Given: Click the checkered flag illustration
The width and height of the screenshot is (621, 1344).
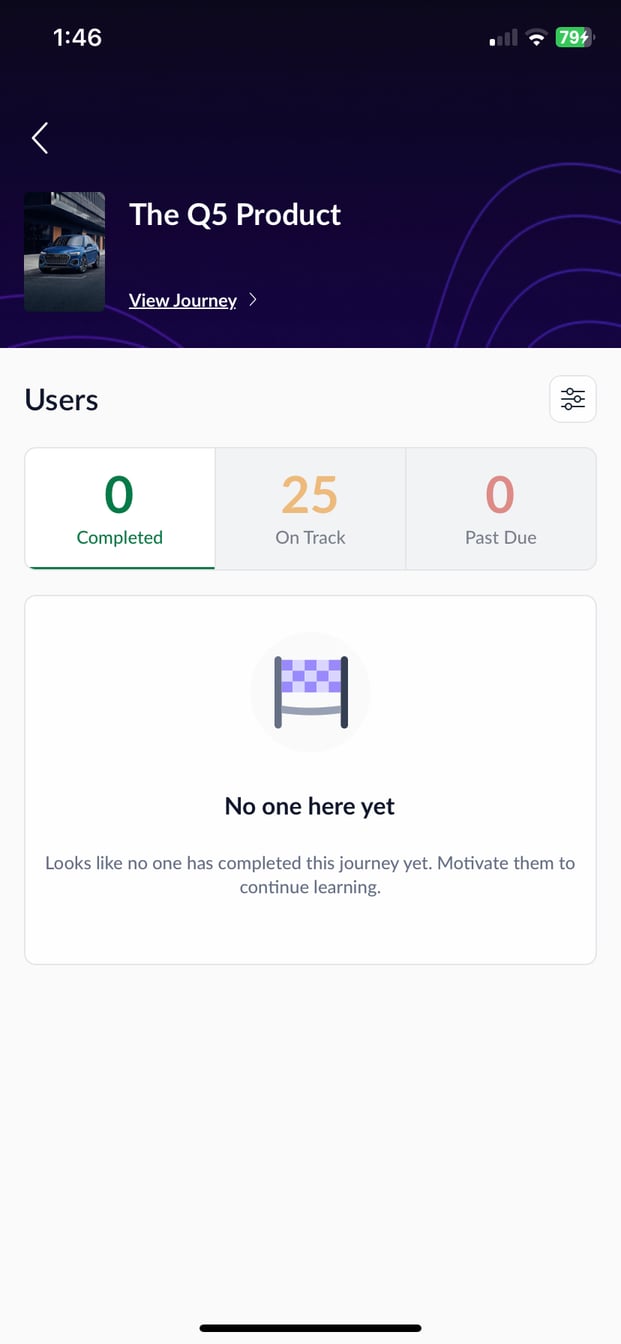Looking at the screenshot, I should [310, 691].
